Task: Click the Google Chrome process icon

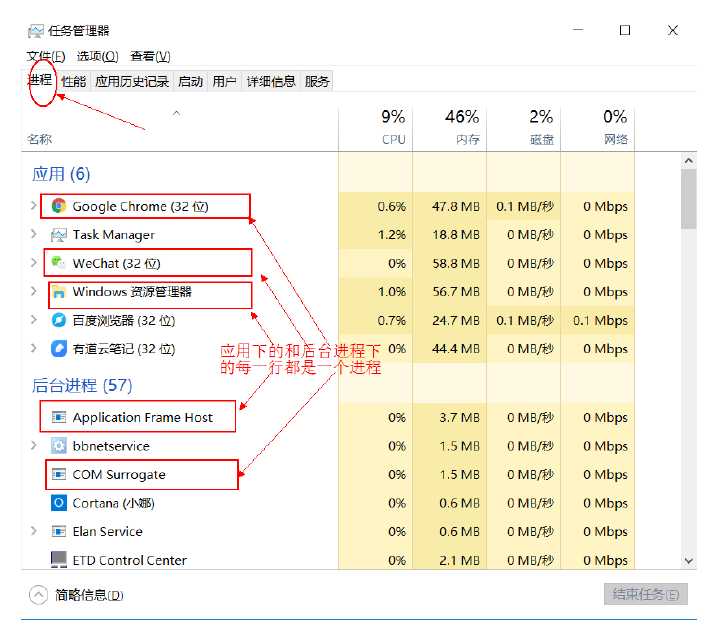Action: point(59,206)
